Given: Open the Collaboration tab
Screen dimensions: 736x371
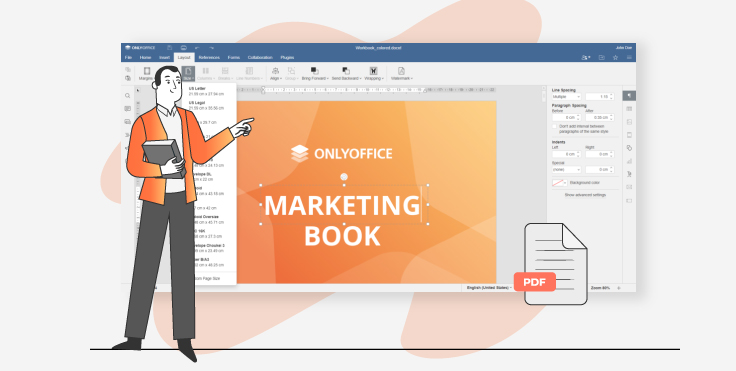Looking at the screenshot, I should (260, 57).
